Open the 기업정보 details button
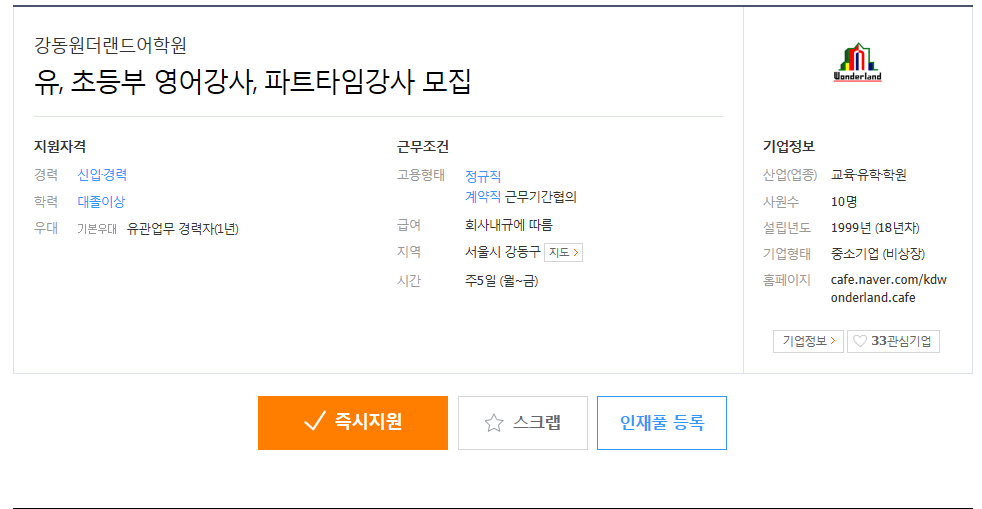982x509 pixels. [808, 341]
